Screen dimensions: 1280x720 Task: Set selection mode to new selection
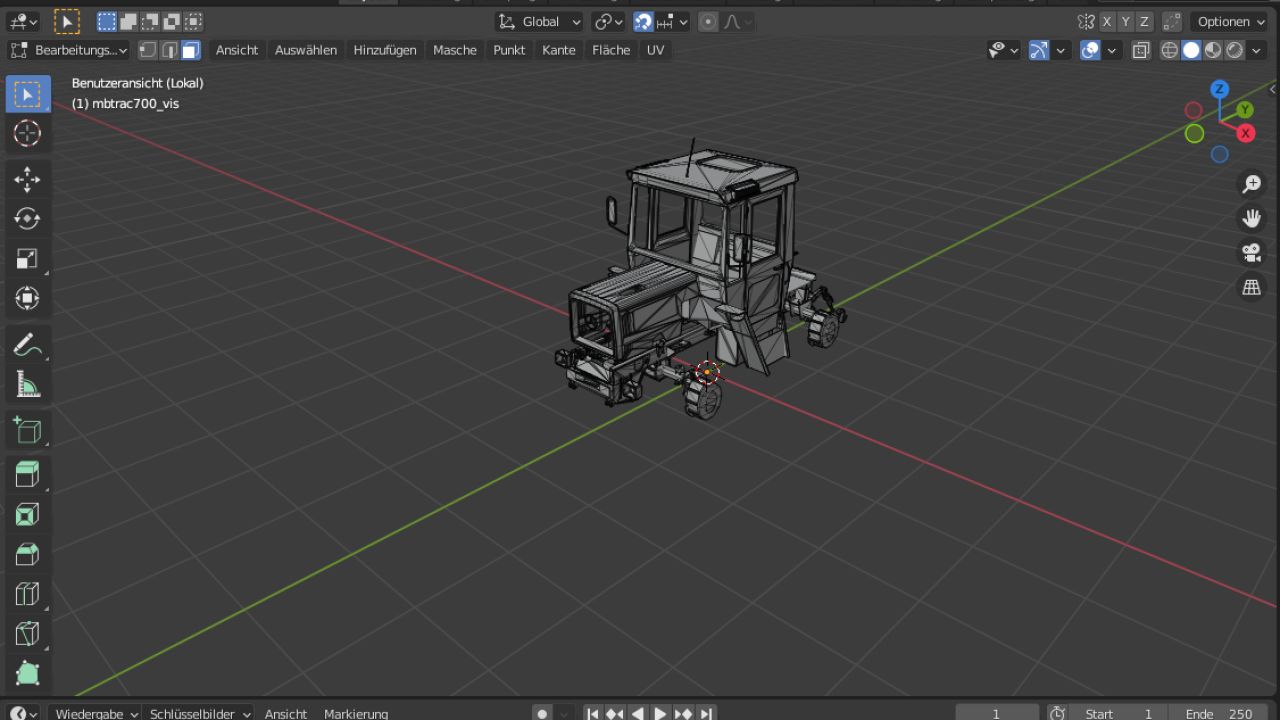[x=107, y=21]
